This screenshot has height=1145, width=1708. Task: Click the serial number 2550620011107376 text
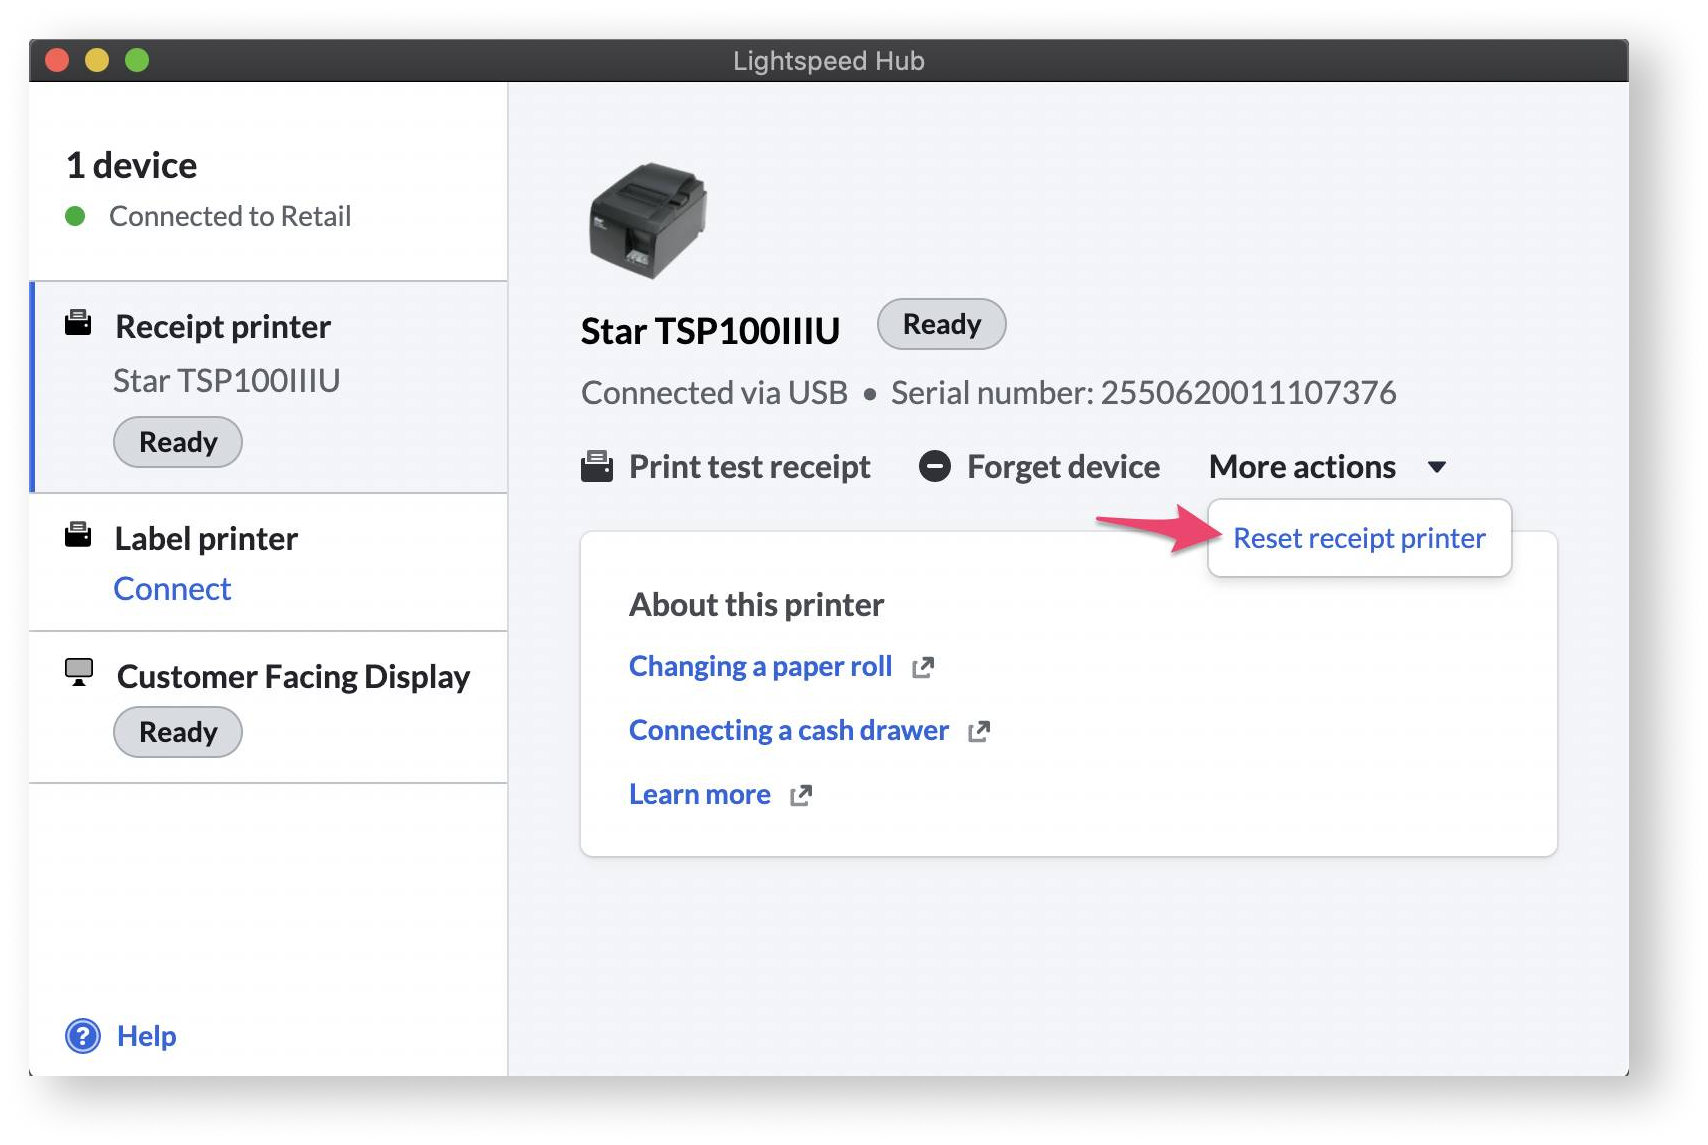pyautogui.click(x=1248, y=393)
